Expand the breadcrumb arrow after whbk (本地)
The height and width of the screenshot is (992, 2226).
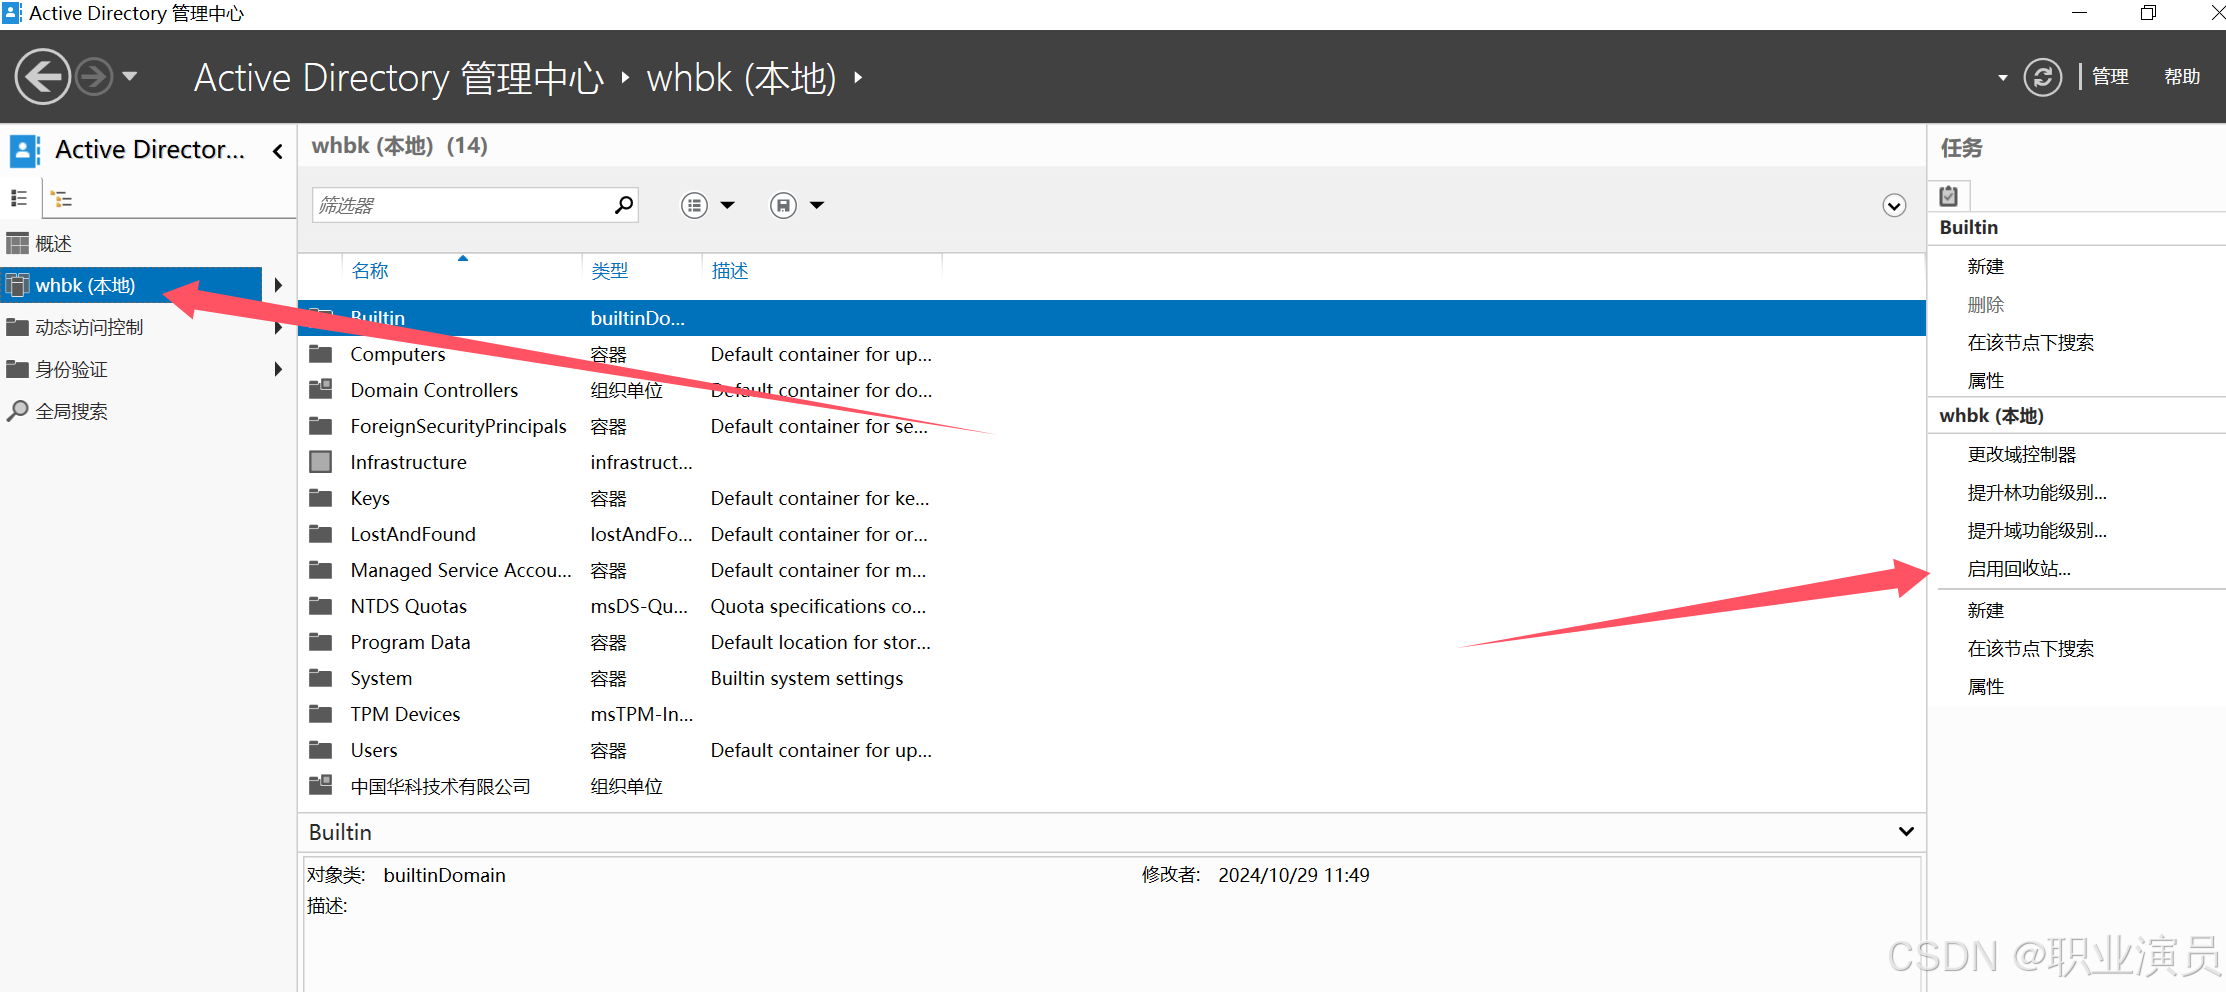pos(858,77)
